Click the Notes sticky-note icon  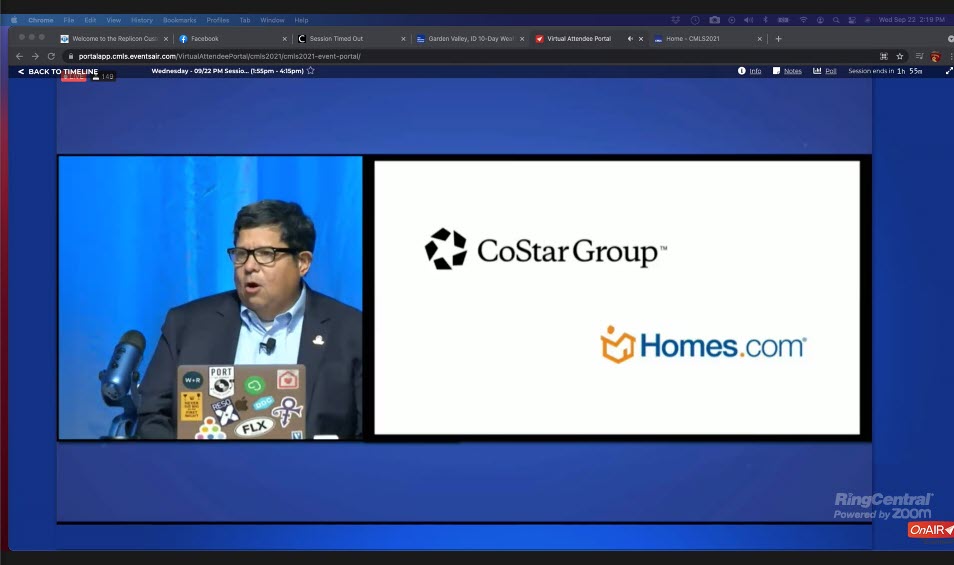pyautogui.click(x=776, y=71)
